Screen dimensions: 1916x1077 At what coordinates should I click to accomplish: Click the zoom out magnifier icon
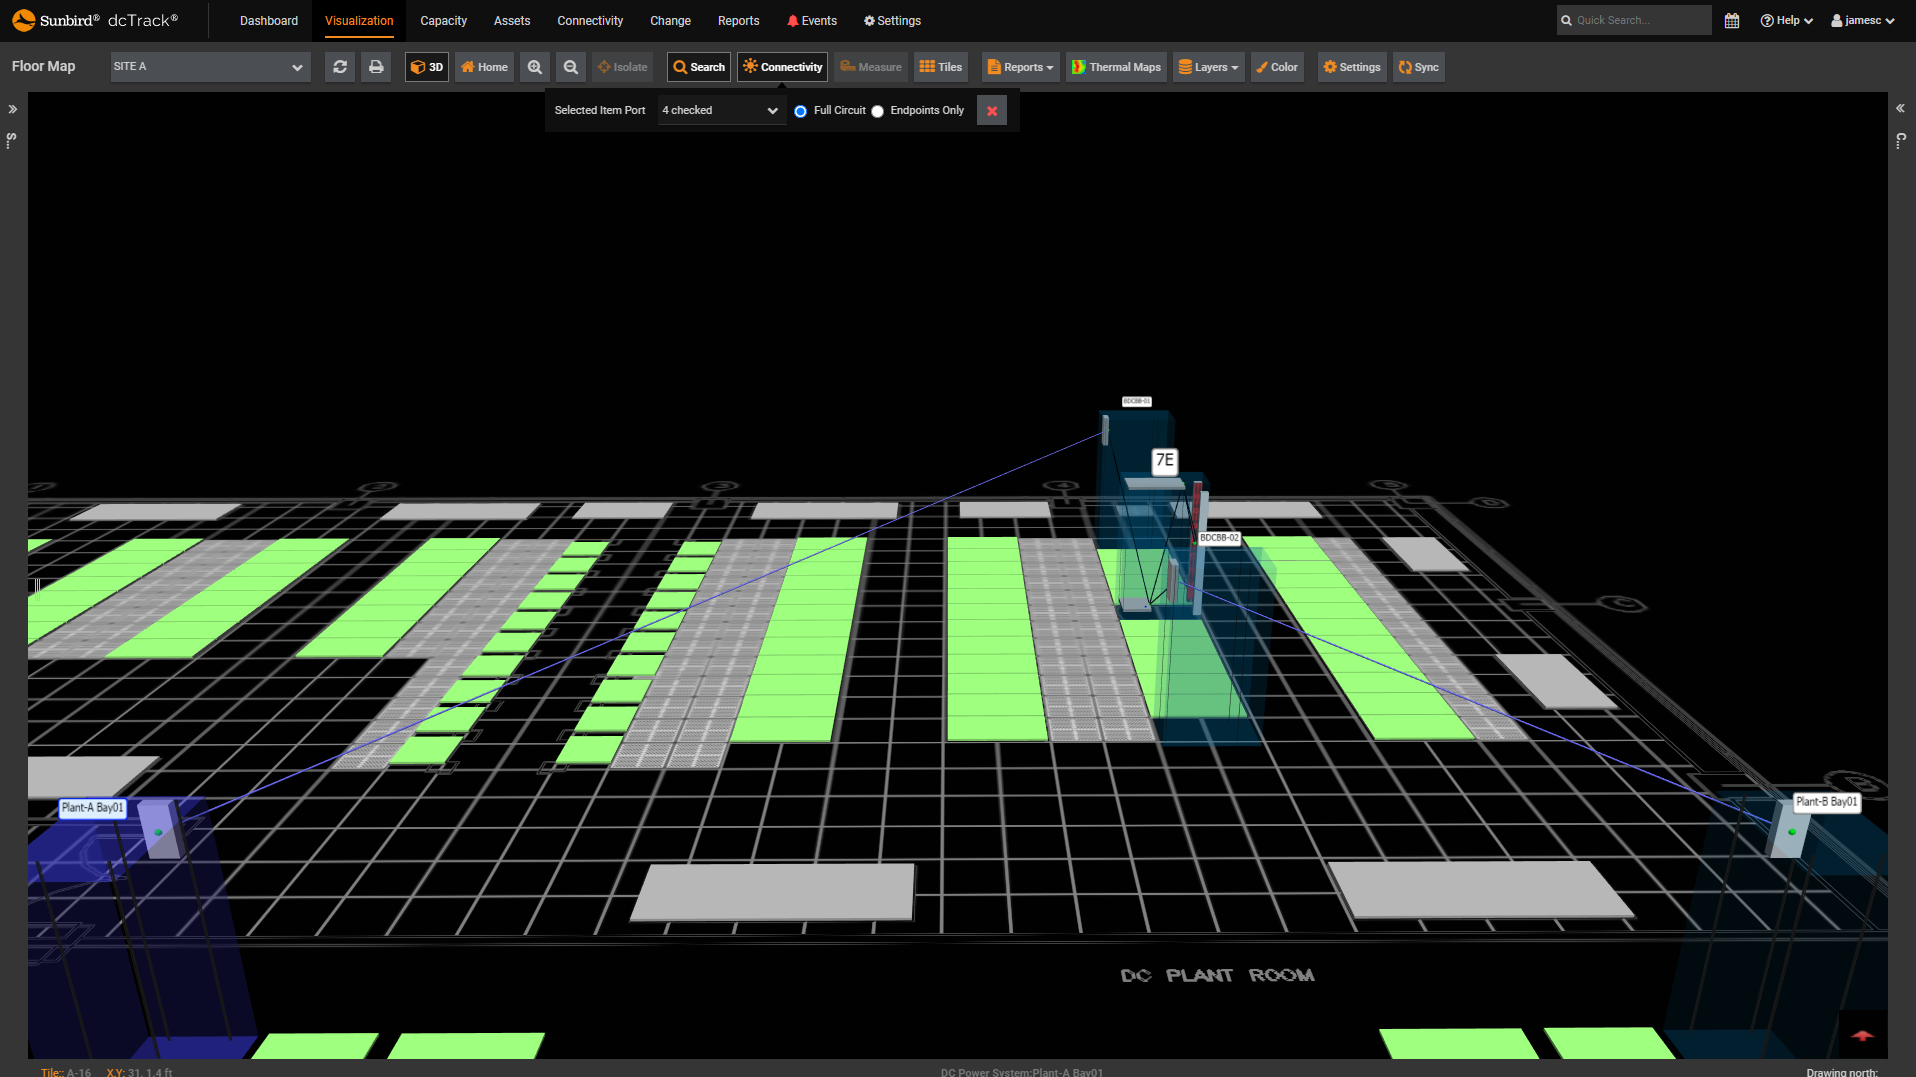tap(571, 67)
